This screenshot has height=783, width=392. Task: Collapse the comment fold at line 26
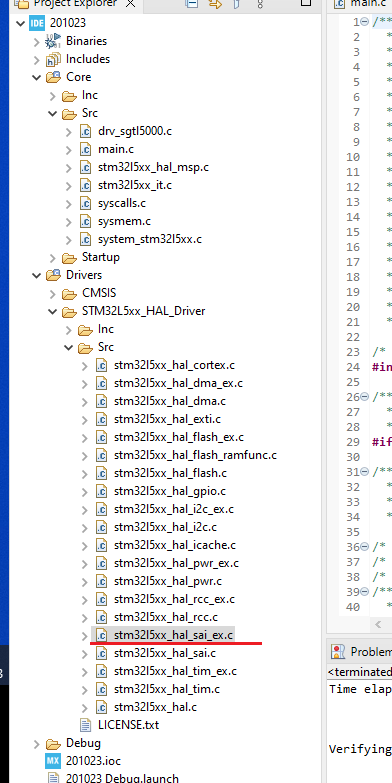point(365,397)
